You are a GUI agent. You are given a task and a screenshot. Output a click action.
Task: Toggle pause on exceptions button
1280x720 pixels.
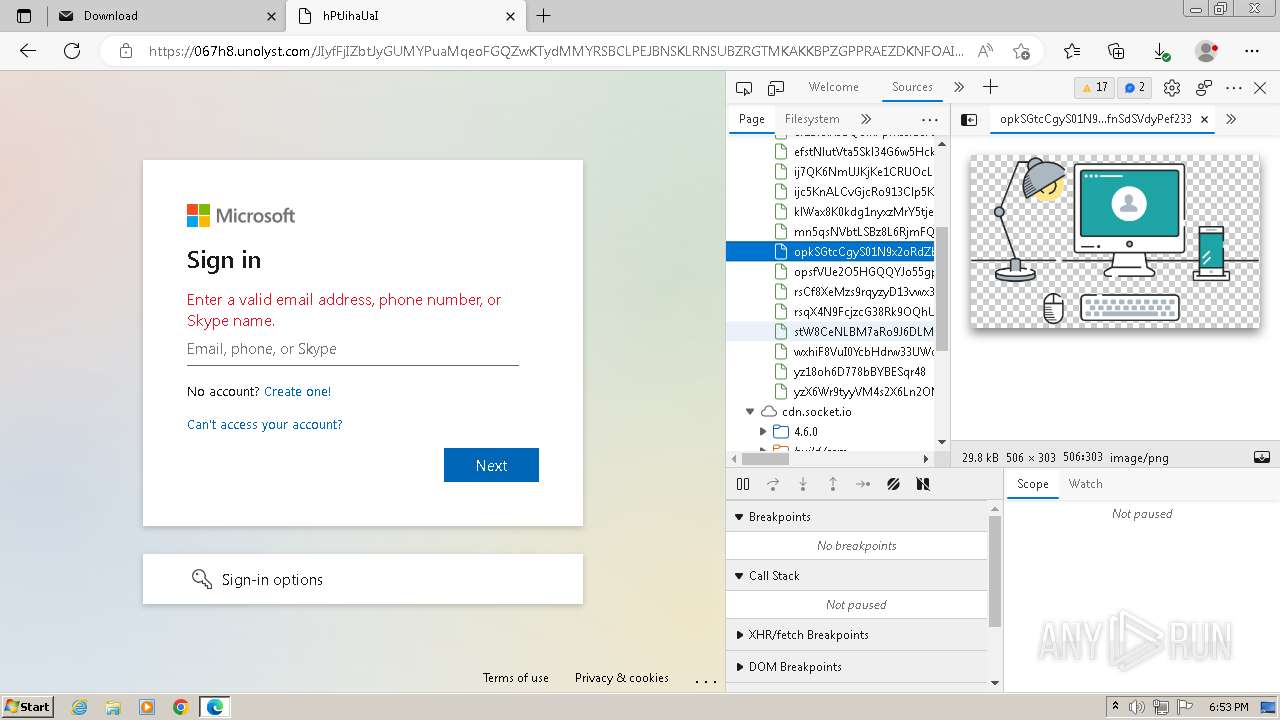click(x=923, y=484)
